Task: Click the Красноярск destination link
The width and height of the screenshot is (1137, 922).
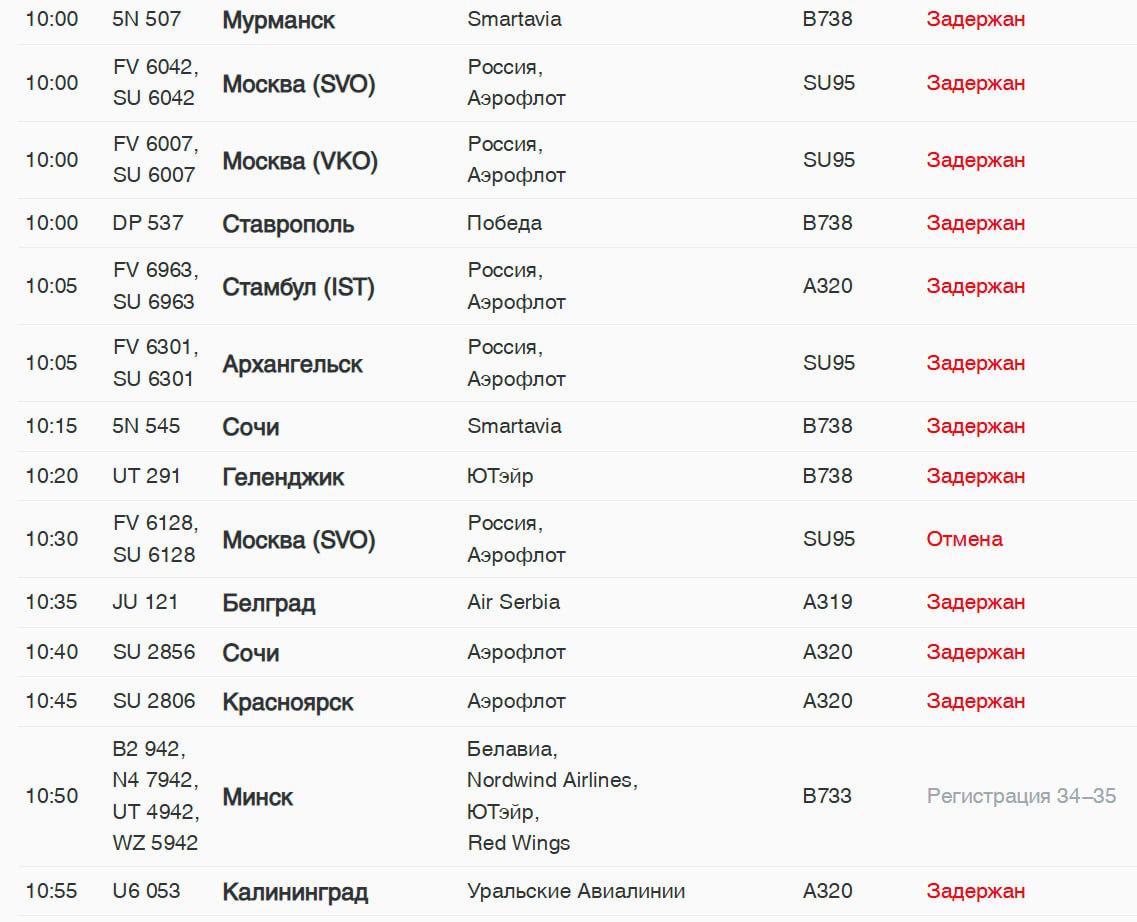Action: click(287, 702)
